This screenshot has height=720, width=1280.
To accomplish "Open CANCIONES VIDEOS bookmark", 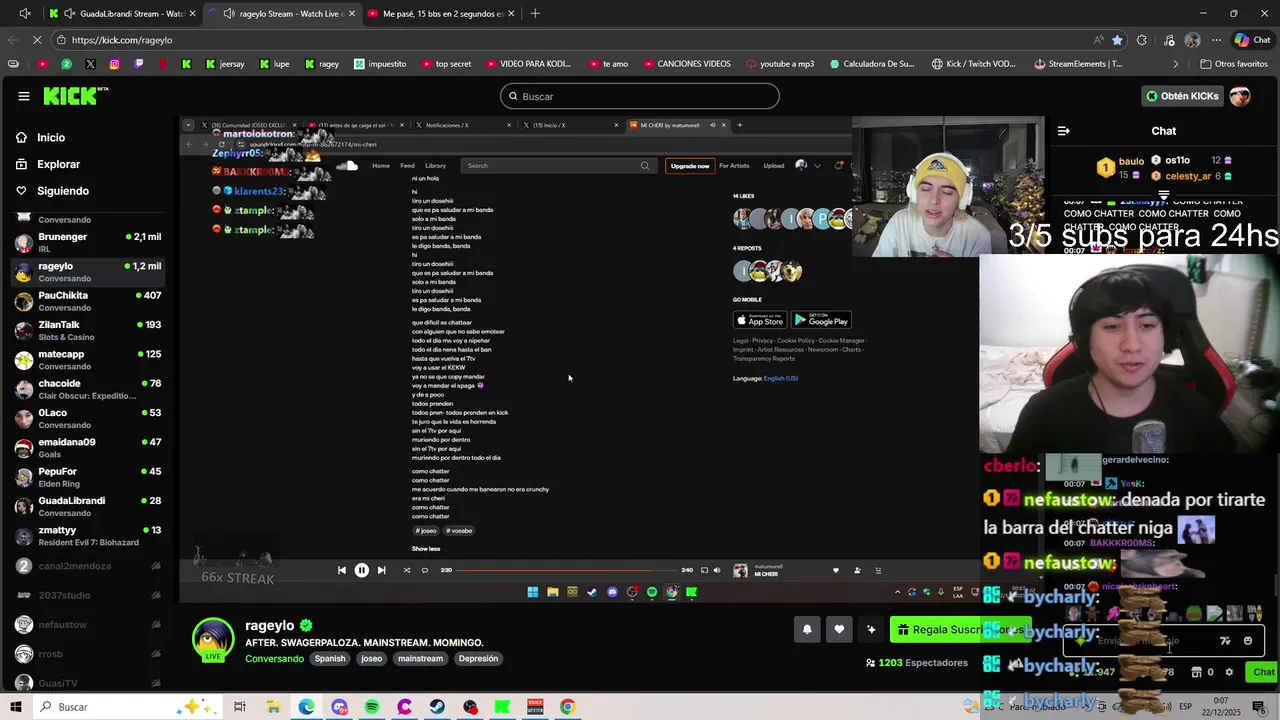I will point(687,64).
